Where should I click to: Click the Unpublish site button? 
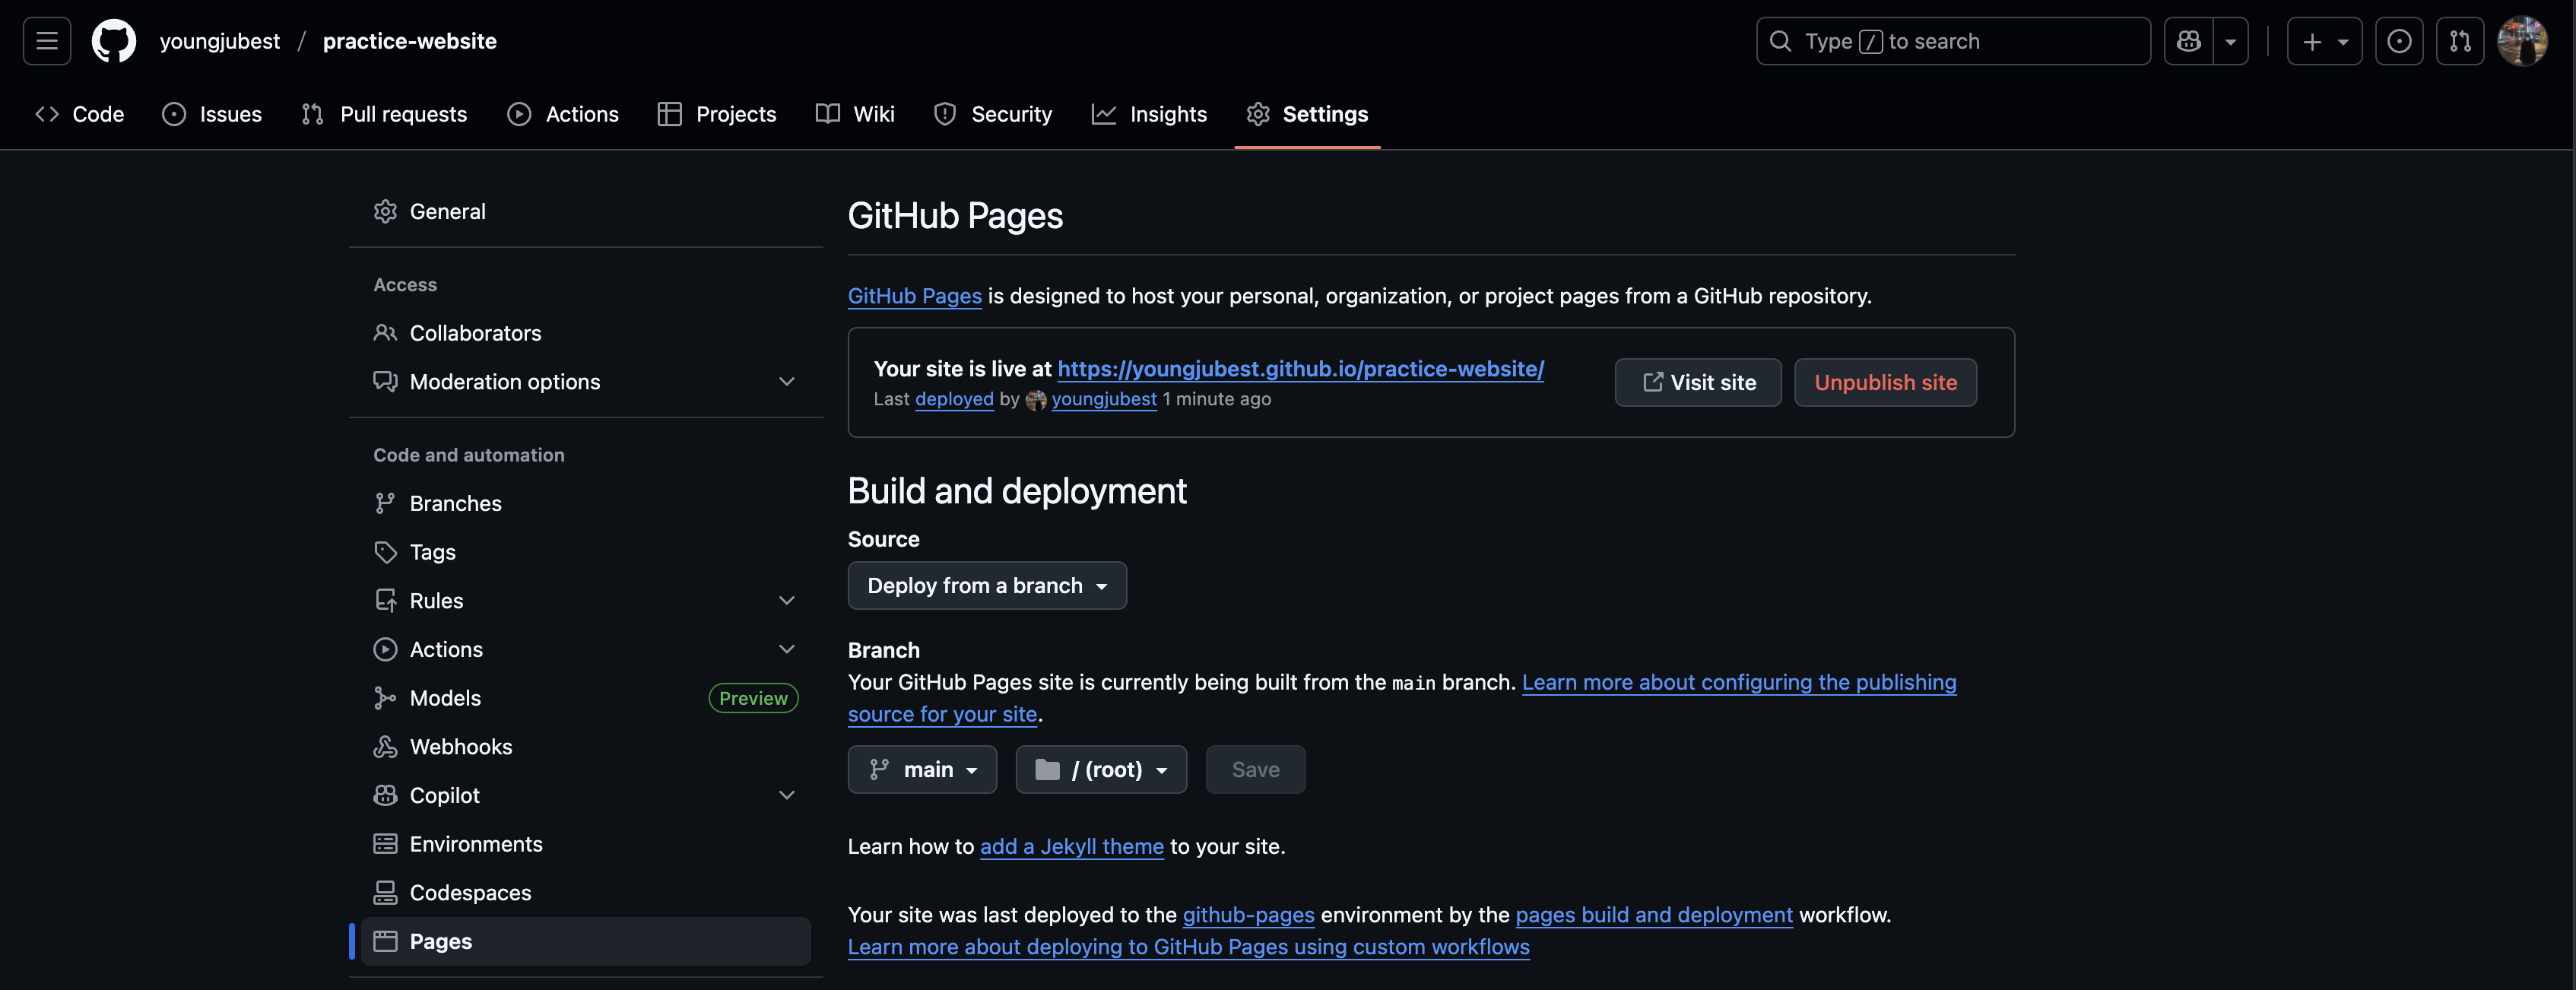coord(1884,382)
